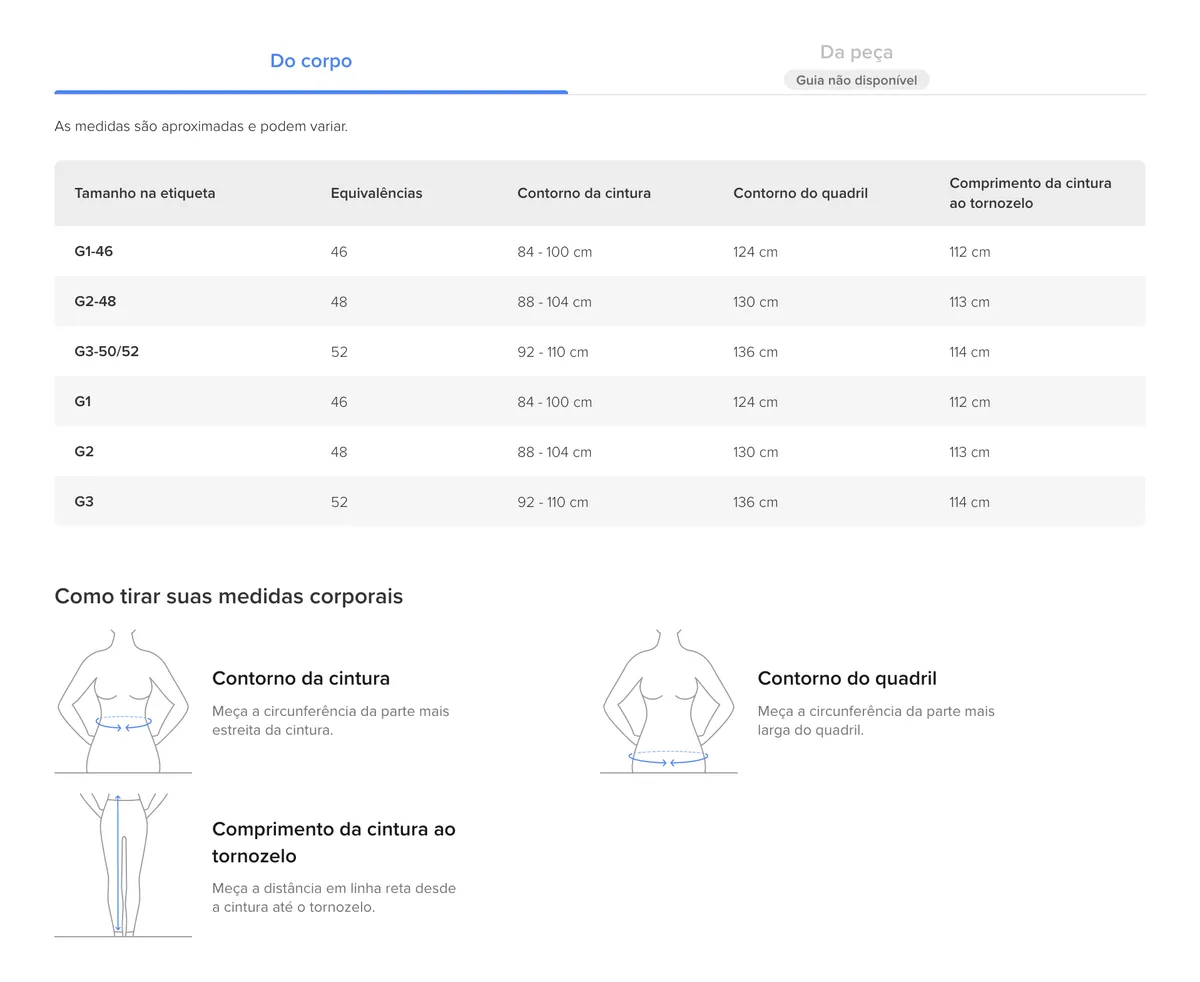Click the Como tirar suas medidas corporais heading

(x=229, y=596)
